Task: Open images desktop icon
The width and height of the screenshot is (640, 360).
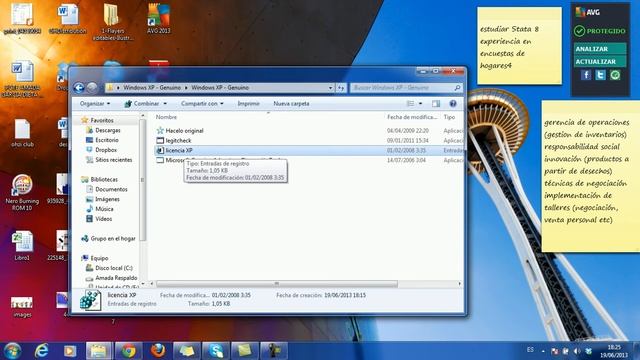Action: [22, 307]
